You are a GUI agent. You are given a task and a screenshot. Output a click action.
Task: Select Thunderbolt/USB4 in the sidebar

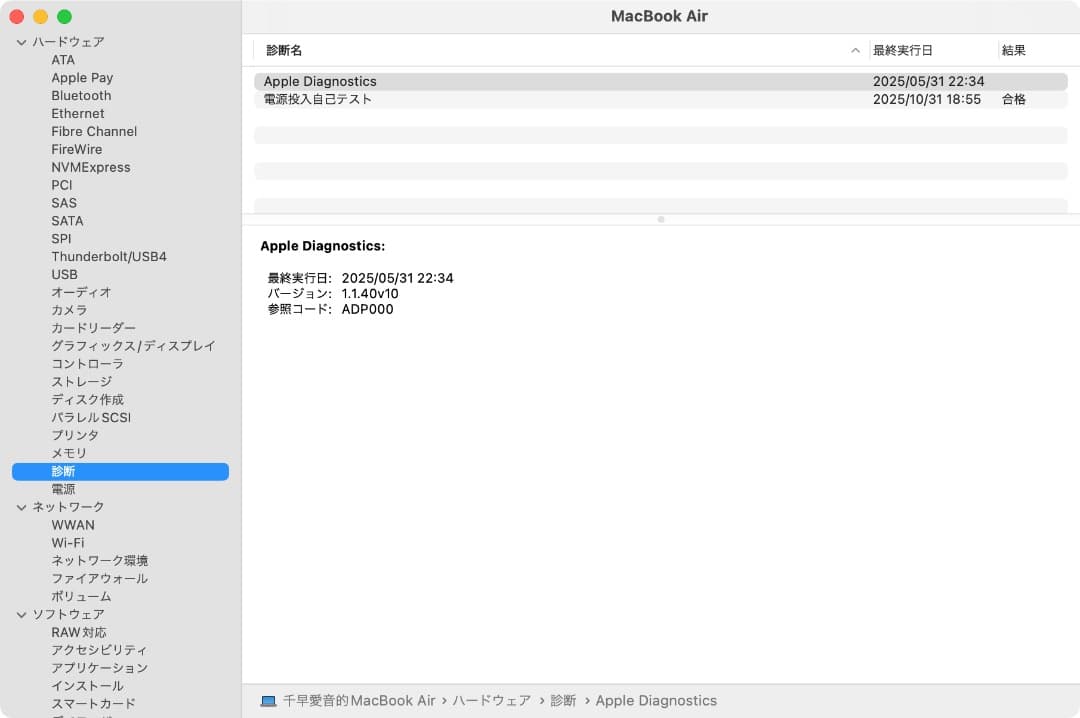click(x=109, y=256)
